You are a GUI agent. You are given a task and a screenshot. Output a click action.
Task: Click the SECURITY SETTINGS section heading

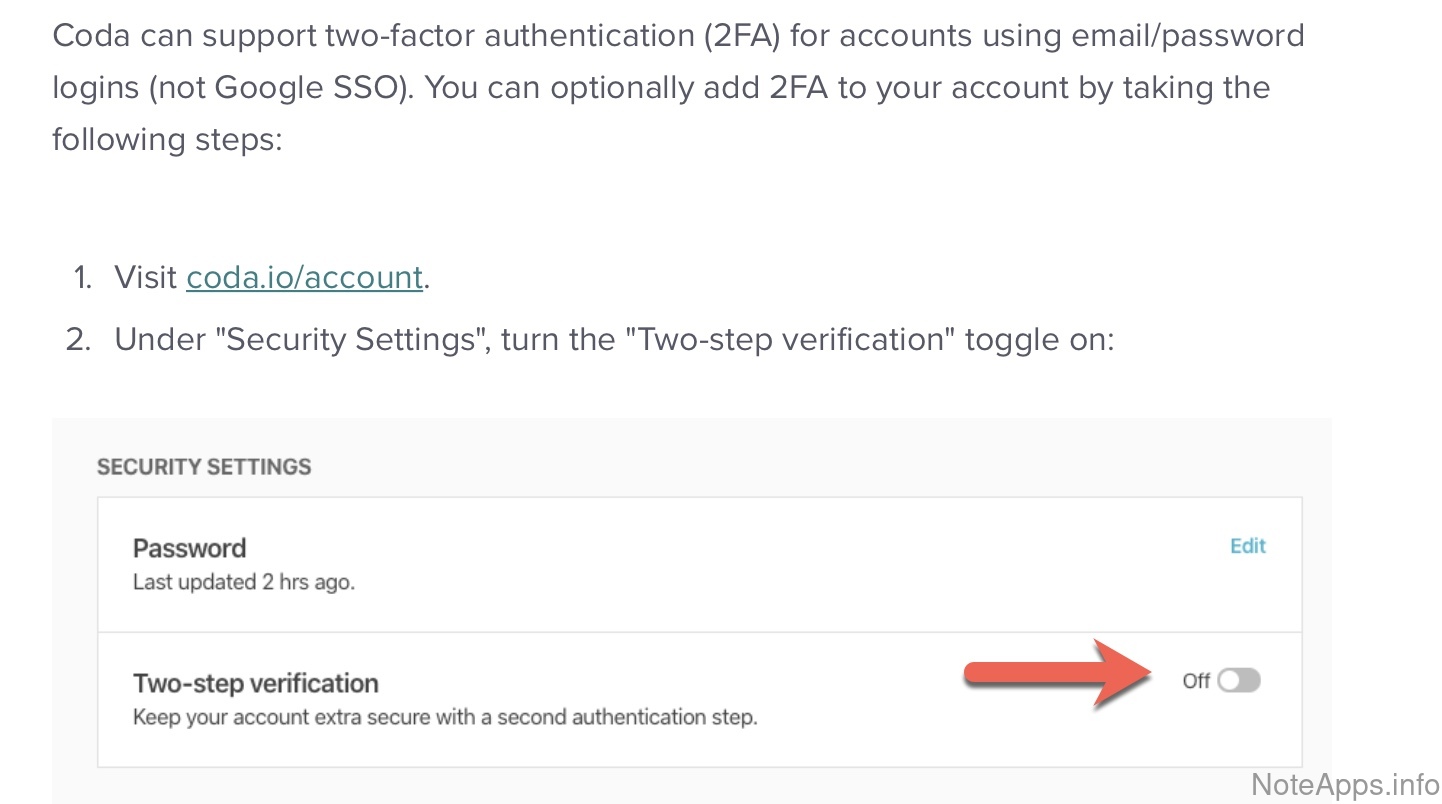204,467
